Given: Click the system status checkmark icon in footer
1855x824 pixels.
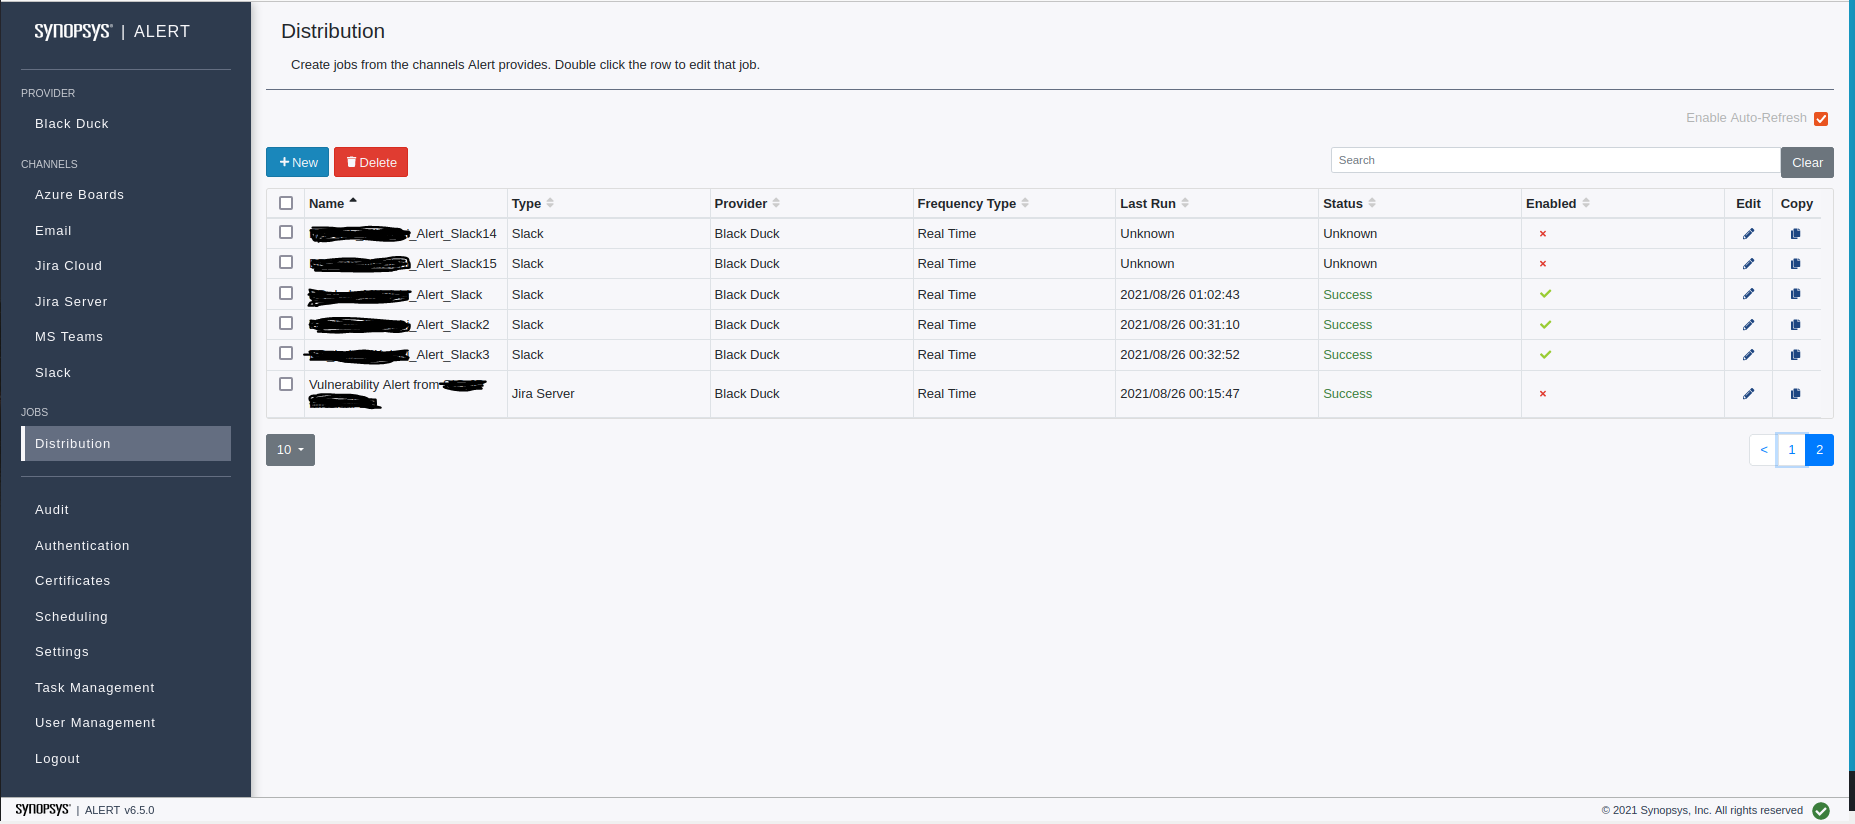Looking at the screenshot, I should [1821, 811].
